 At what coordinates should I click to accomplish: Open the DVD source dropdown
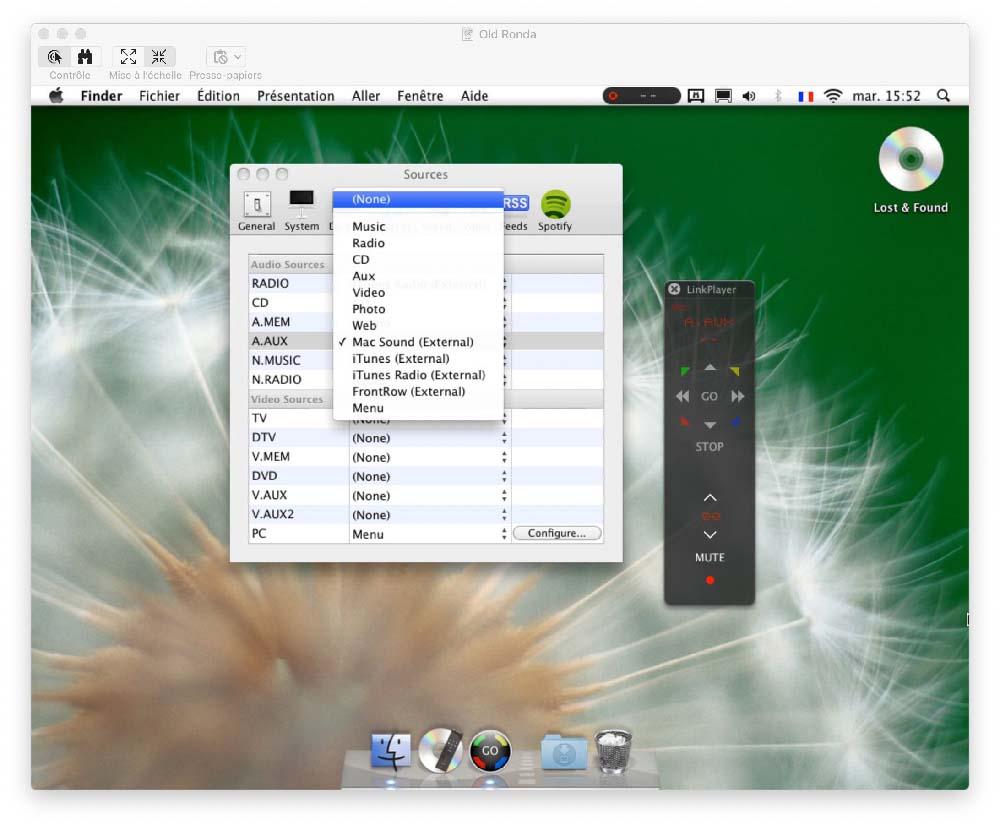pos(429,477)
